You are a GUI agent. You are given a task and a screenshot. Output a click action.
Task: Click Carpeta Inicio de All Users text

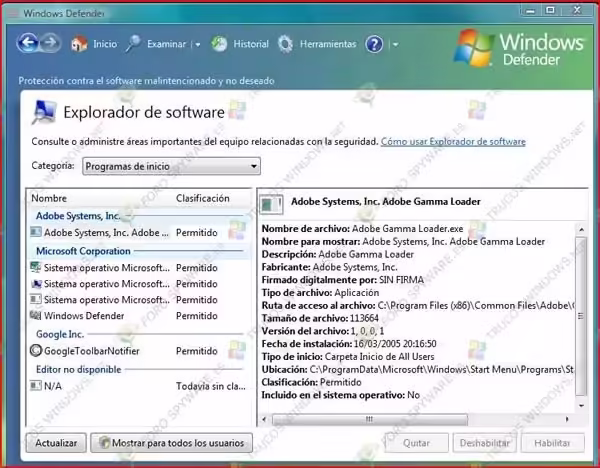(x=380, y=357)
